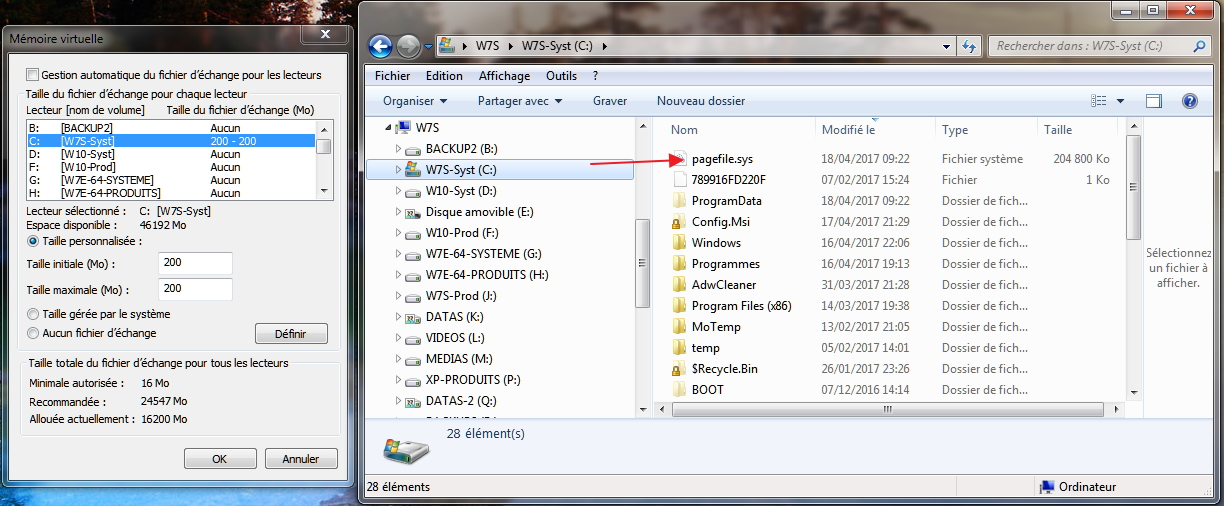Click Graver toolbar button
The image size is (1224, 506).
610,101
